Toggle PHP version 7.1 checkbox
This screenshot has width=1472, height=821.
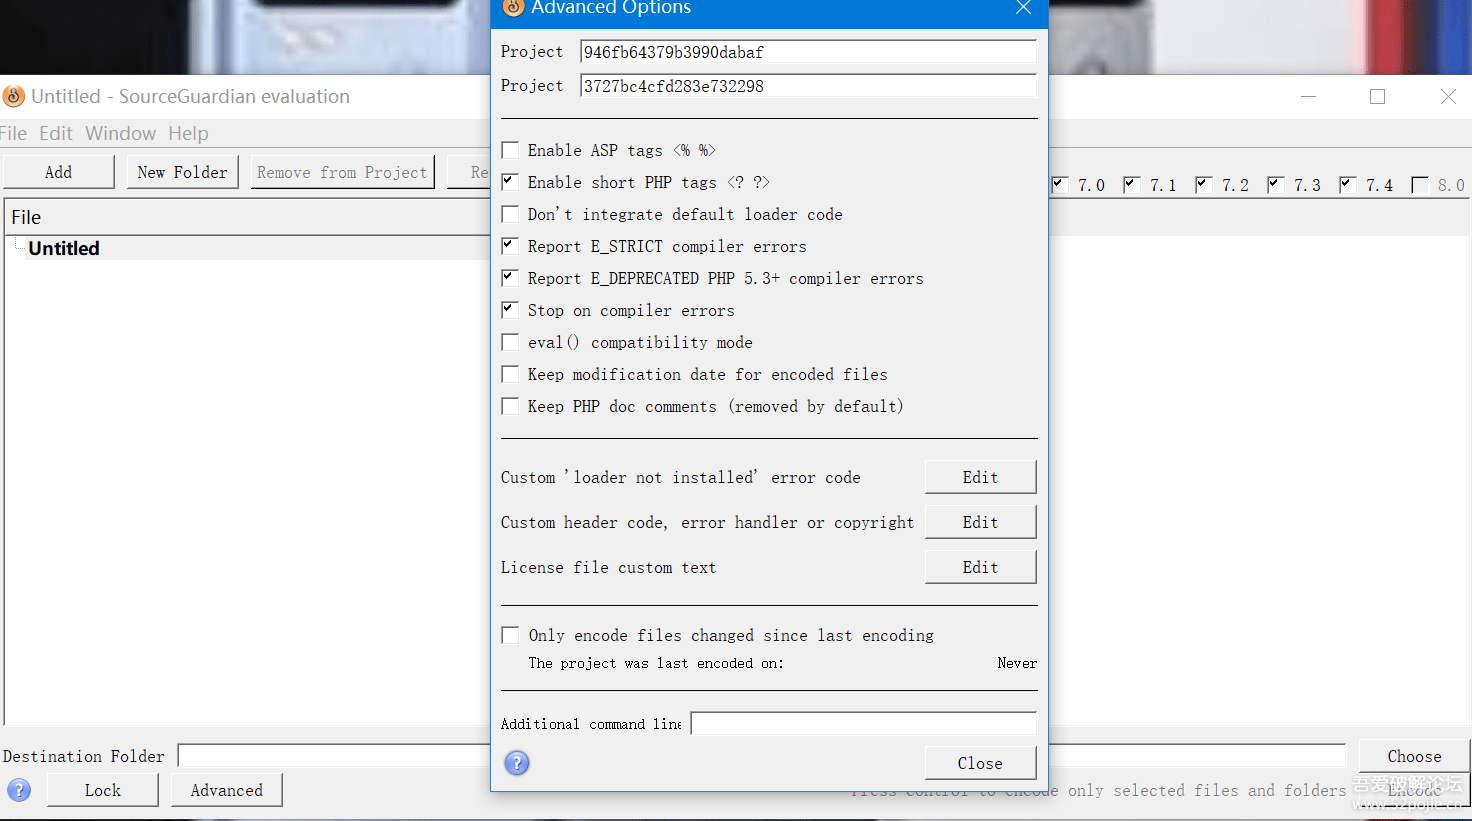pyautogui.click(x=1132, y=185)
